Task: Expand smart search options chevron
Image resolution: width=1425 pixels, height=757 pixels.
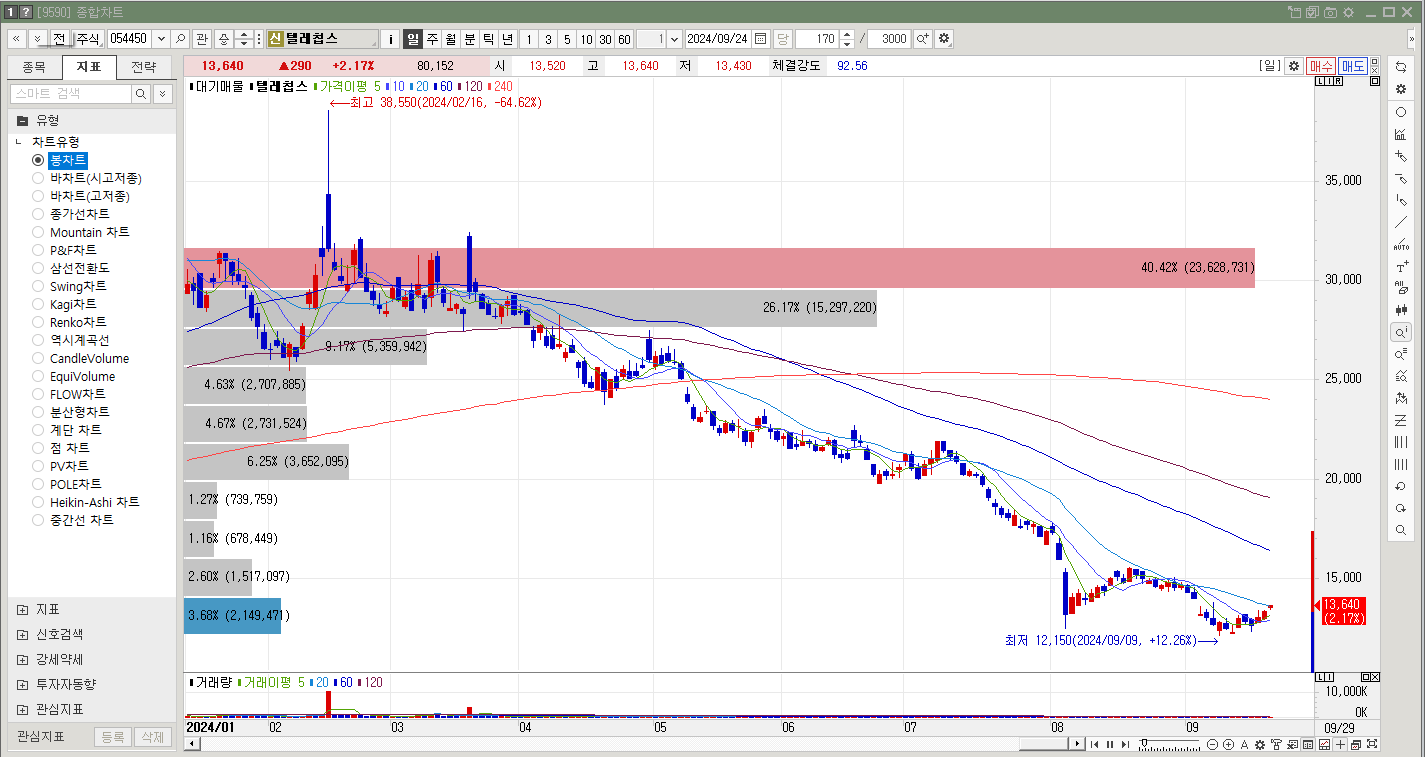Action: coord(162,94)
